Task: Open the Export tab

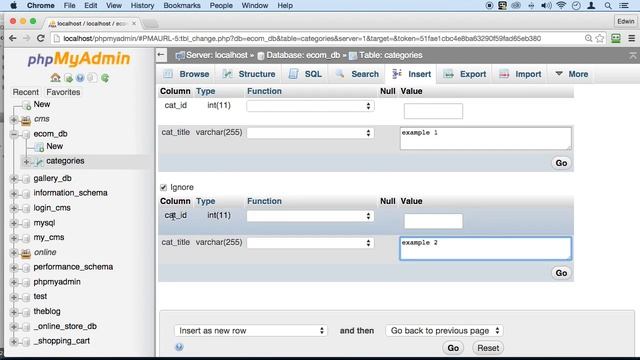Action: point(465,74)
